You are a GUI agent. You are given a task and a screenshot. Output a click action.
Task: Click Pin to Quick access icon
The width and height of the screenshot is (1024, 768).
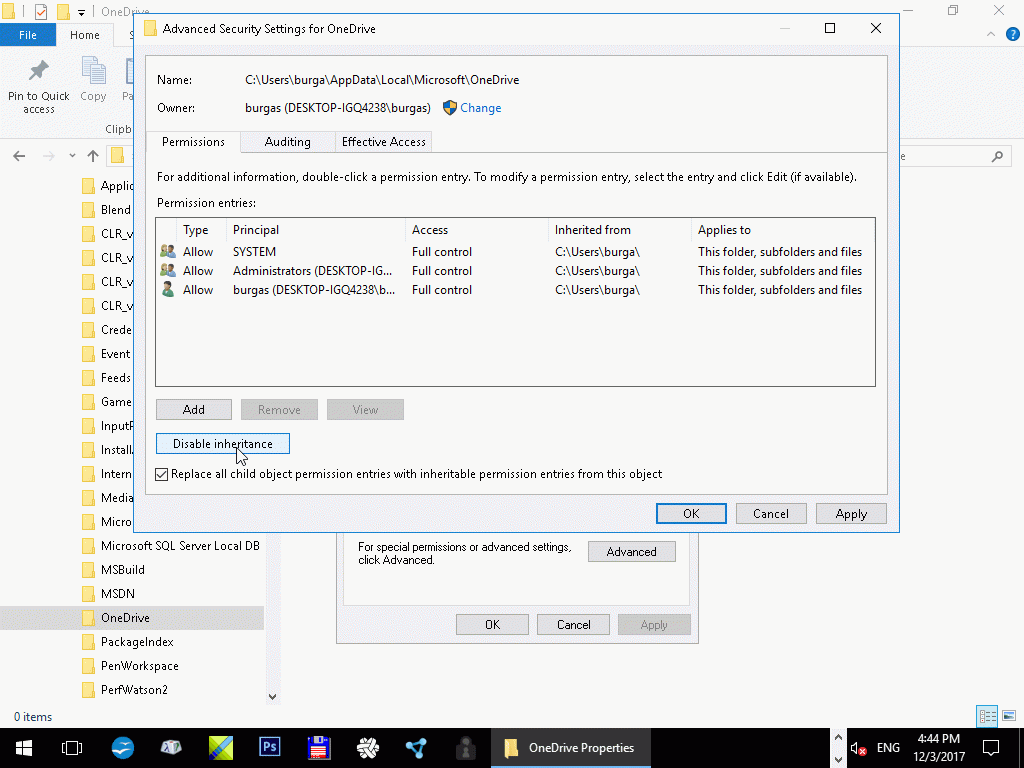pyautogui.click(x=39, y=71)
